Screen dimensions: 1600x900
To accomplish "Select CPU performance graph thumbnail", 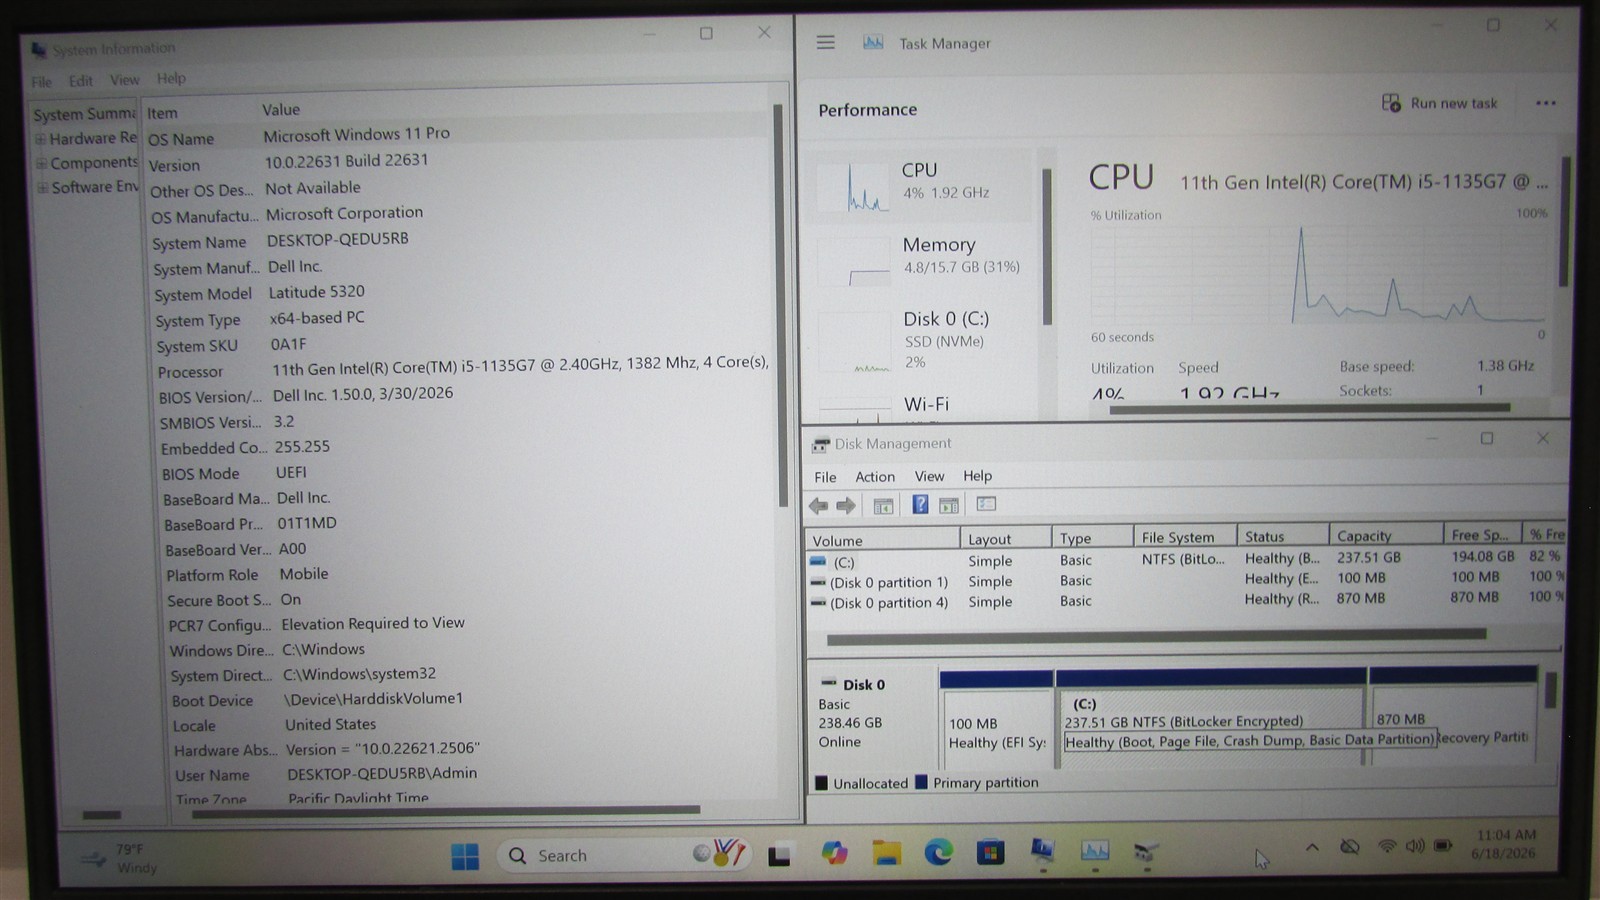I will 852,186.
